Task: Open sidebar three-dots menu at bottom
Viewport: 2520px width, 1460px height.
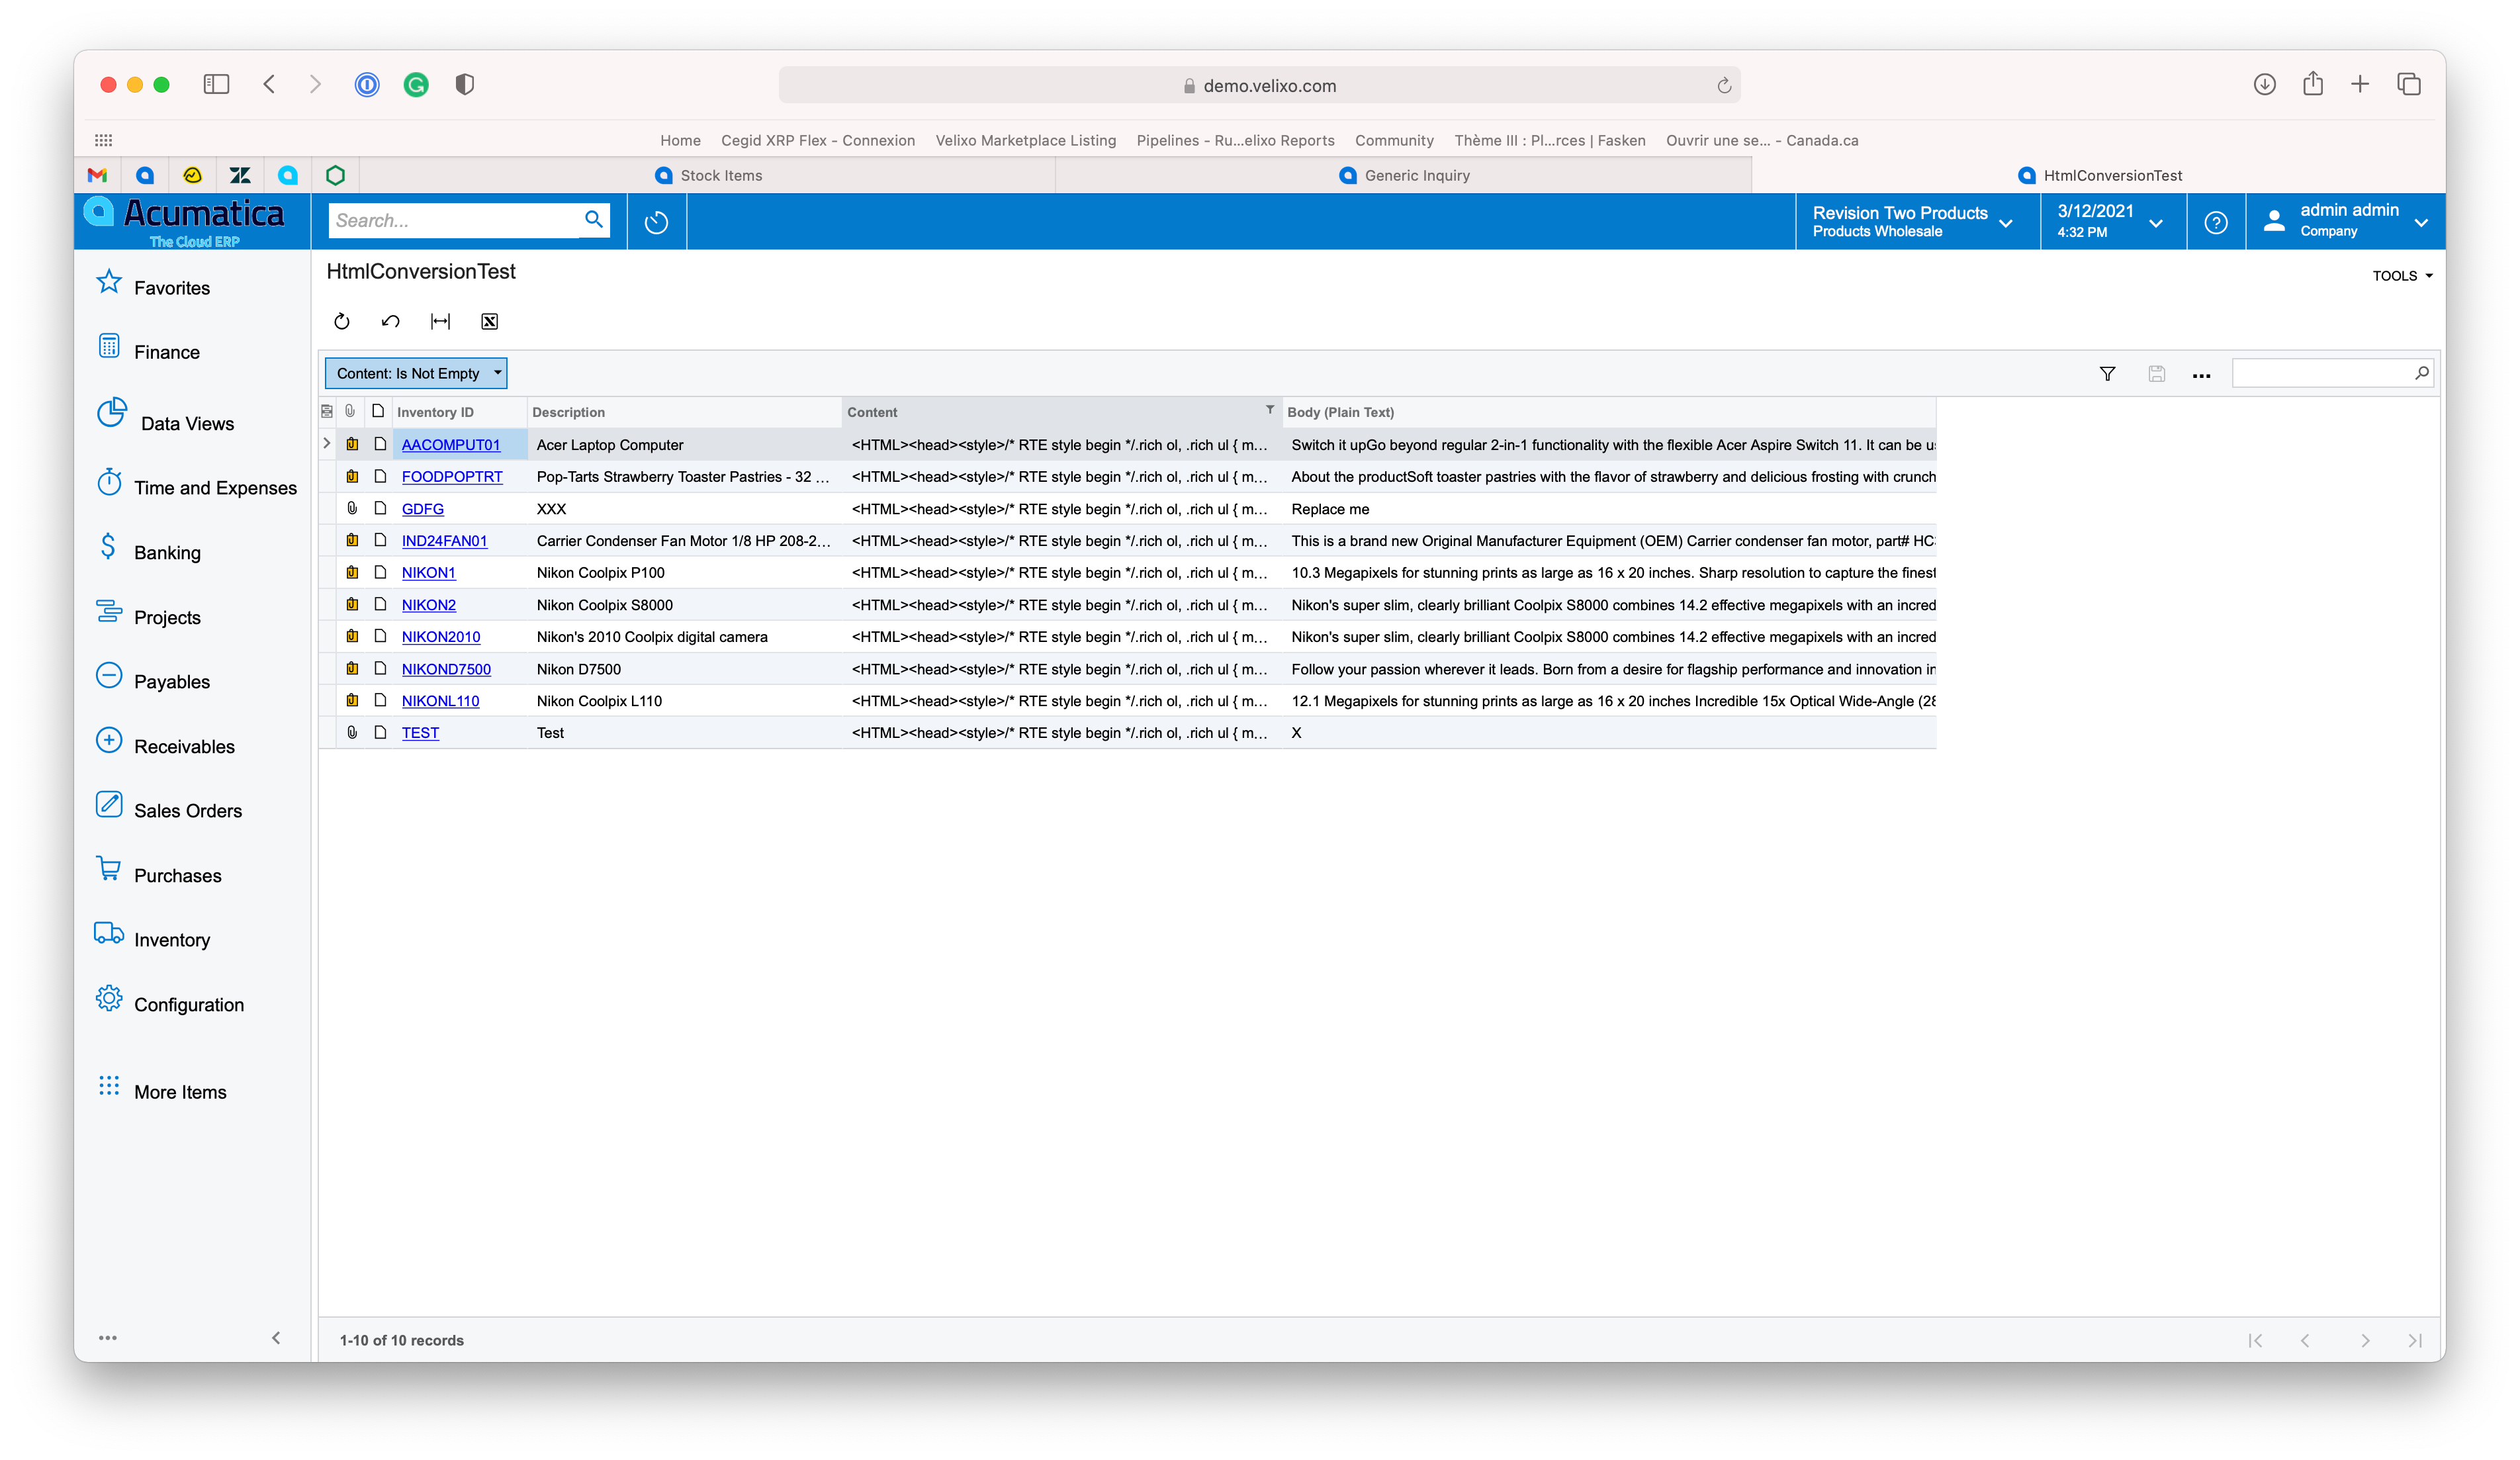Action: (x=108, y=1337)
